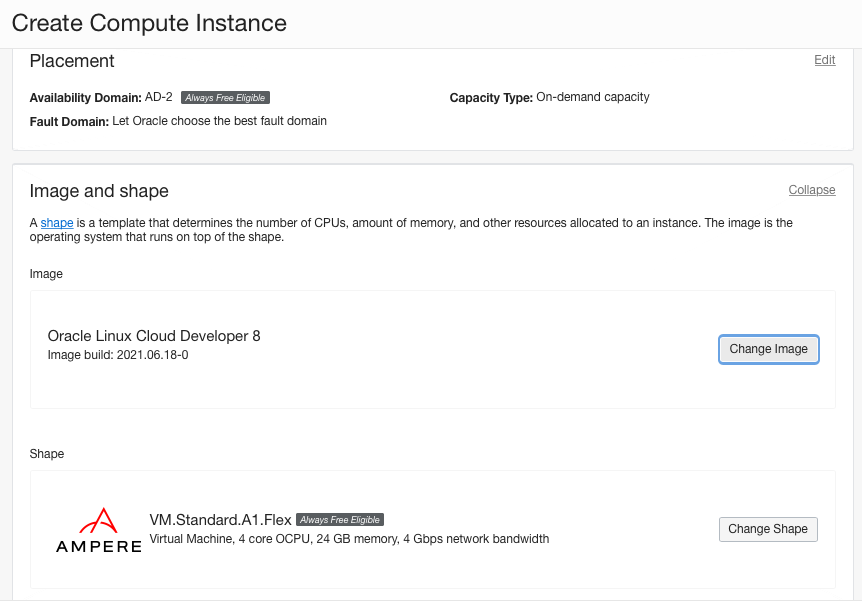Click the Change Image button
The image size is (862, 601).
point(769,349)
